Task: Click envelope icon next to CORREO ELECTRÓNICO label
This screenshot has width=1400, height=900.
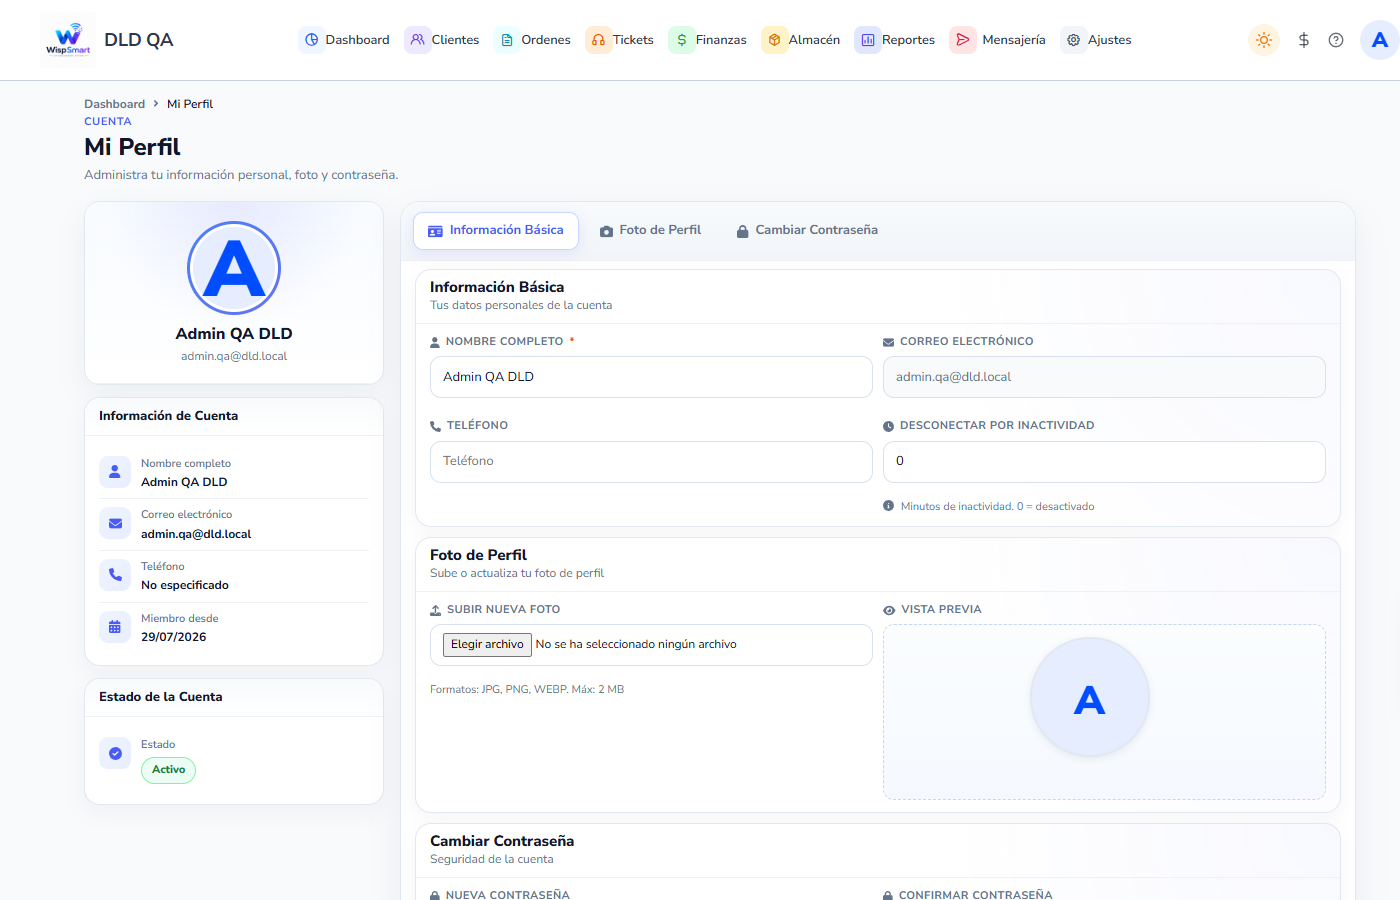Action: pyautogui.click(x=888, y=342)
